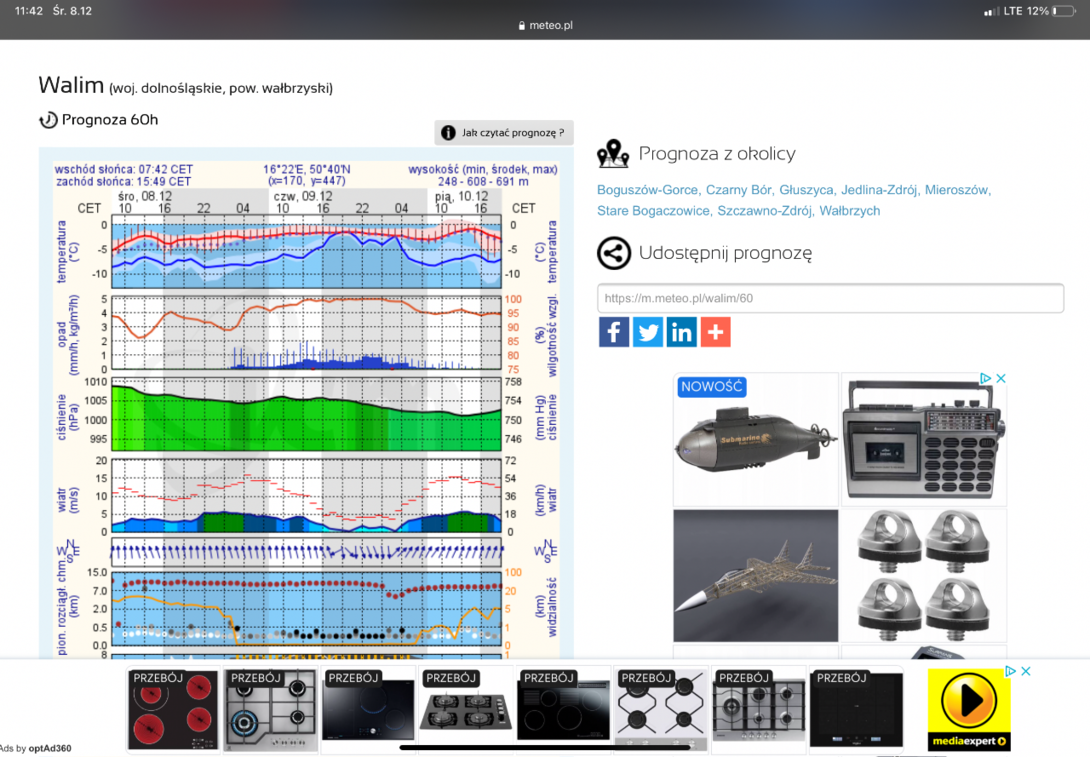The height and width of the screenshot is (757, 1090).
Task: Open more sharing options plus icon
Action: (715, 332)
